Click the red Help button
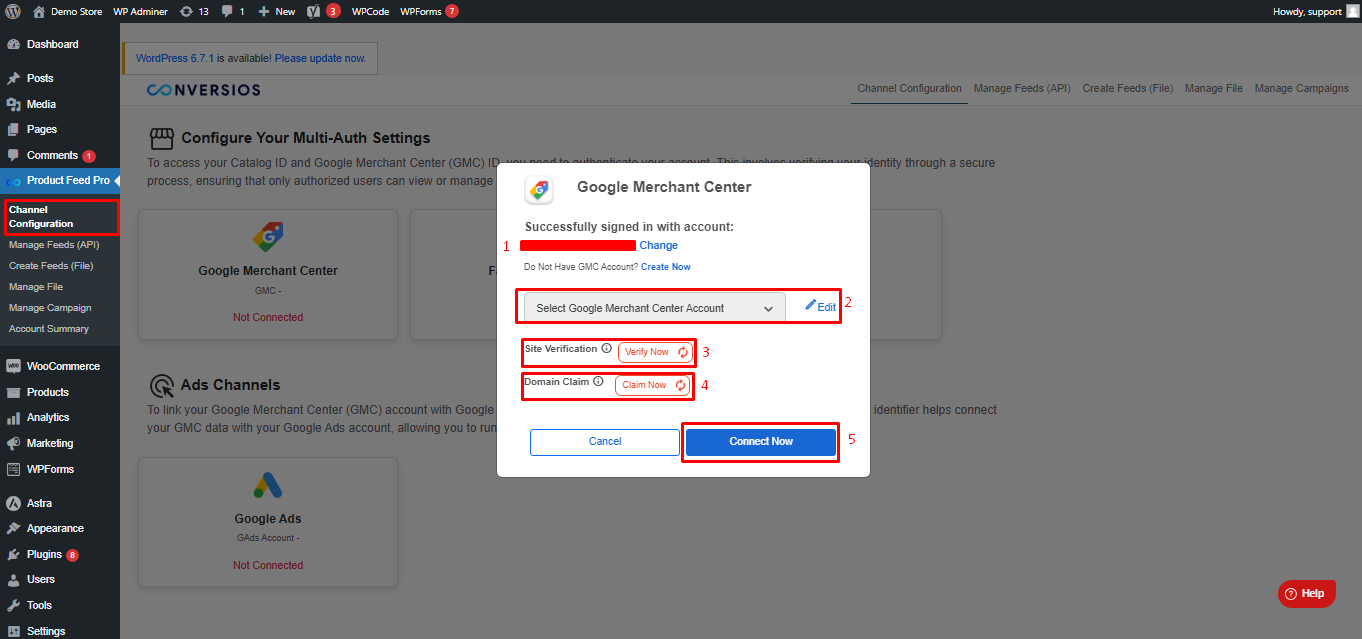Viewport: 1362px width, 639px height. pos(1306,594)
